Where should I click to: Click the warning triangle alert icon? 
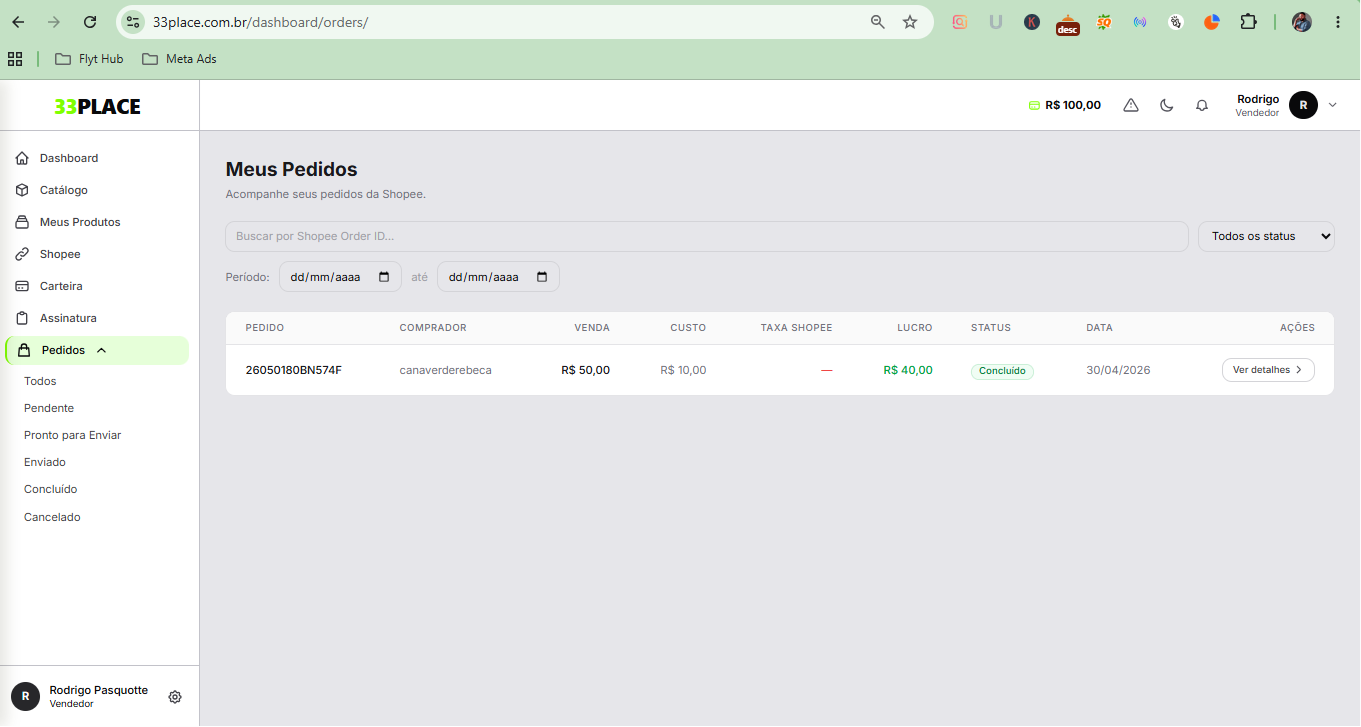[x=1131, y=105]
